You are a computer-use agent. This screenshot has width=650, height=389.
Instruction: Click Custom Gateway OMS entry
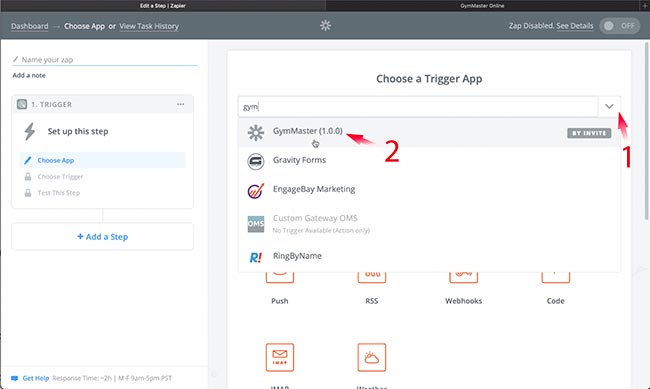tap(429, 224)
